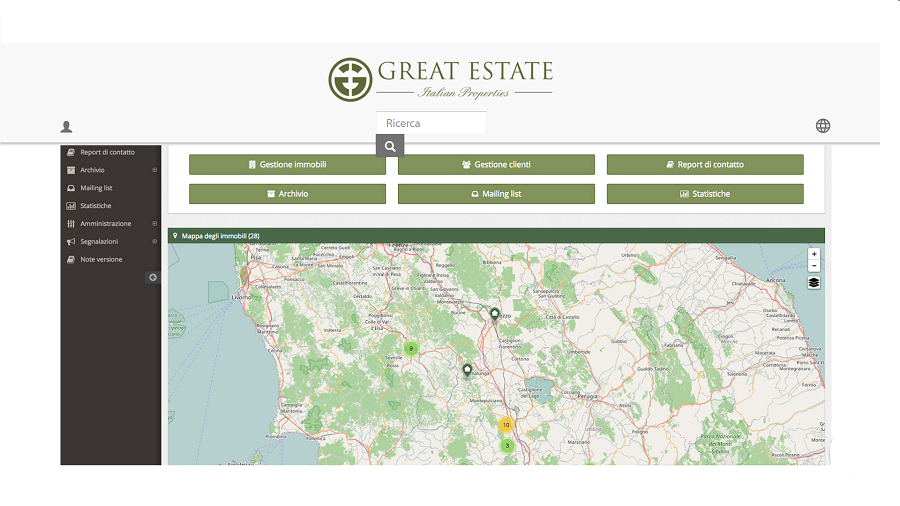The image size is (900, 506).
Task: Click the Perugia label on map
Action: click(x=588, y=396)
